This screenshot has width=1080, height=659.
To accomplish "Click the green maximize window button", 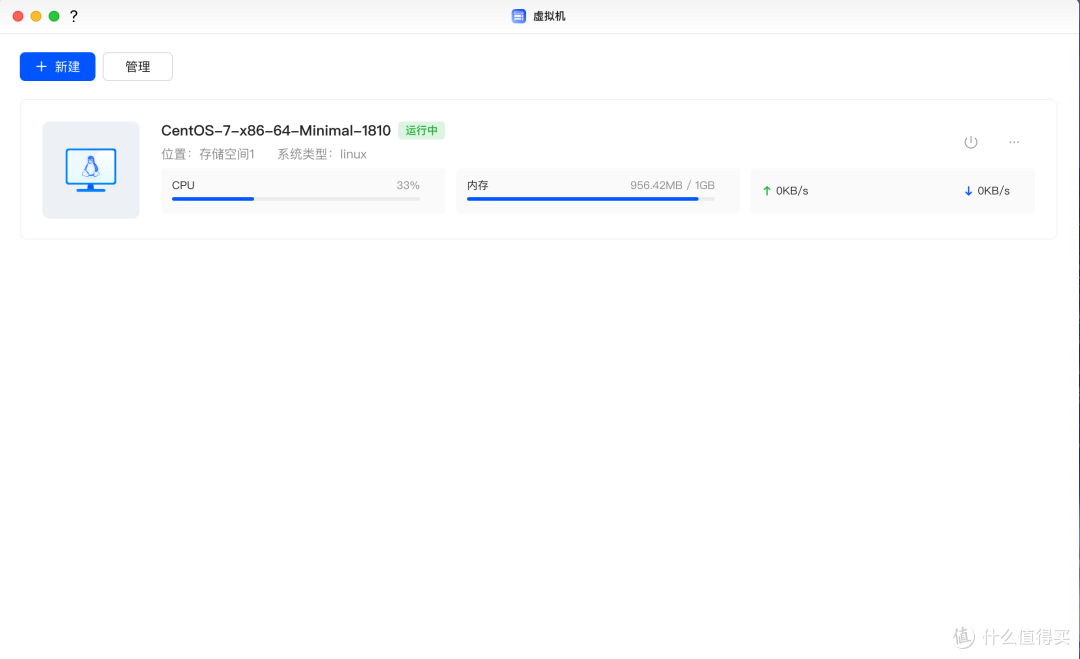I will pos(54,16).
